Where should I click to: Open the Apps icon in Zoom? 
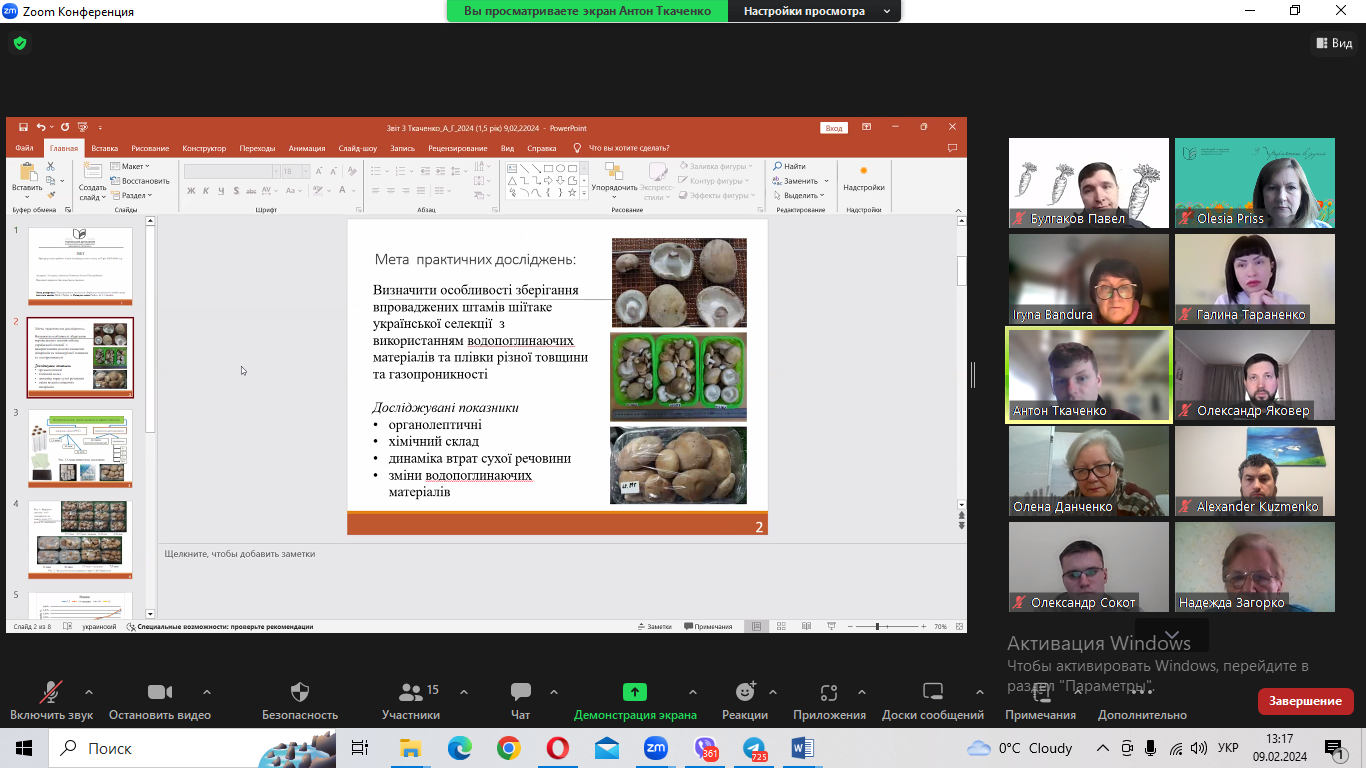829,693
